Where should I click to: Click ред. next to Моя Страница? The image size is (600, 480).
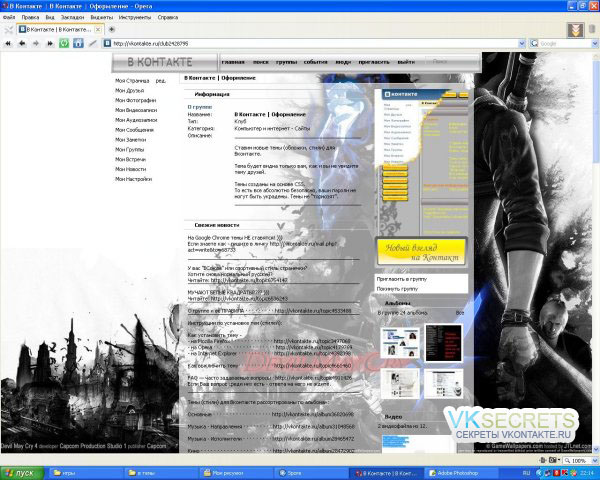(160, 81)
